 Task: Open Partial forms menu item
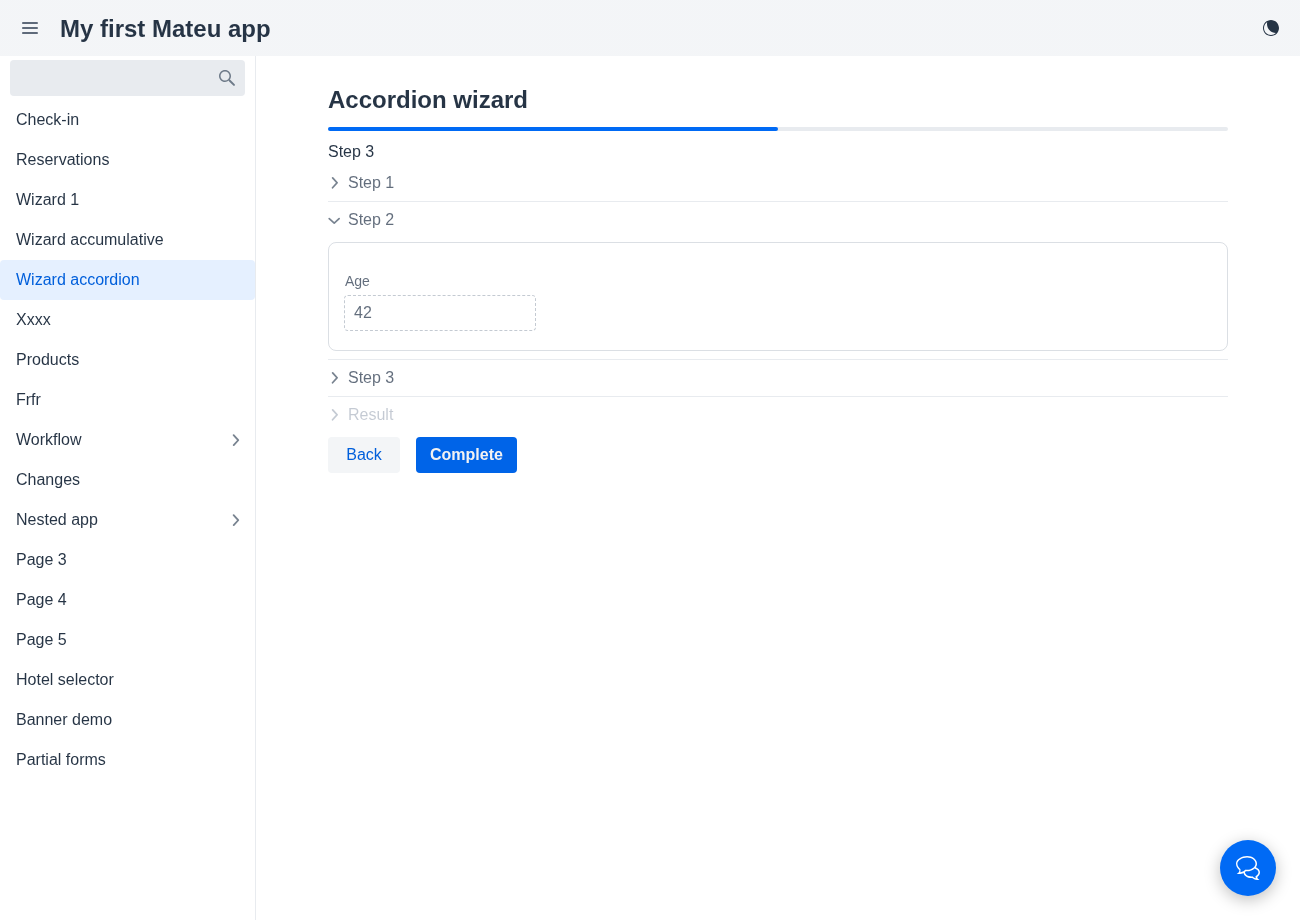127,760
